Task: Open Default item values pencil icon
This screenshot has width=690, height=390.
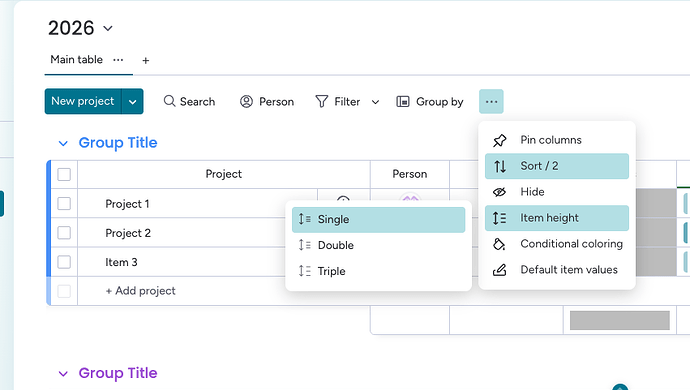Action: point(499,270)
